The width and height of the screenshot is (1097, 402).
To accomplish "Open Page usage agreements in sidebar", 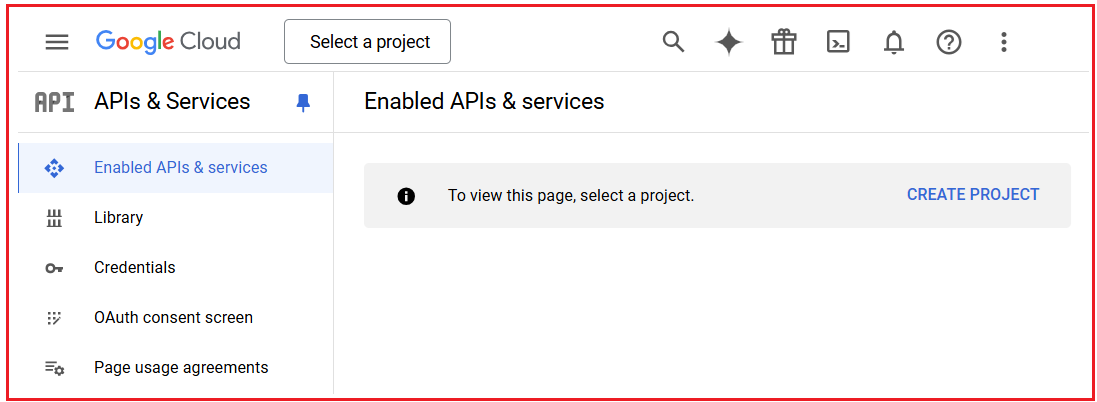I will (176, 367).
